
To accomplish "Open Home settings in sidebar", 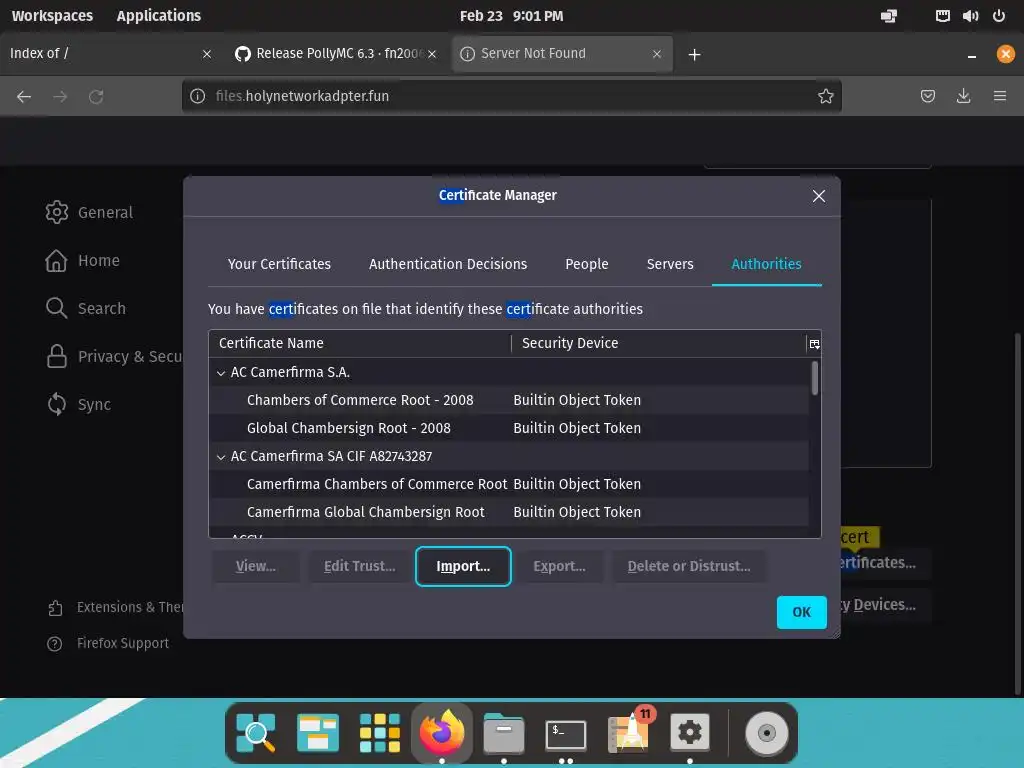I will click(x=82, y=261).
